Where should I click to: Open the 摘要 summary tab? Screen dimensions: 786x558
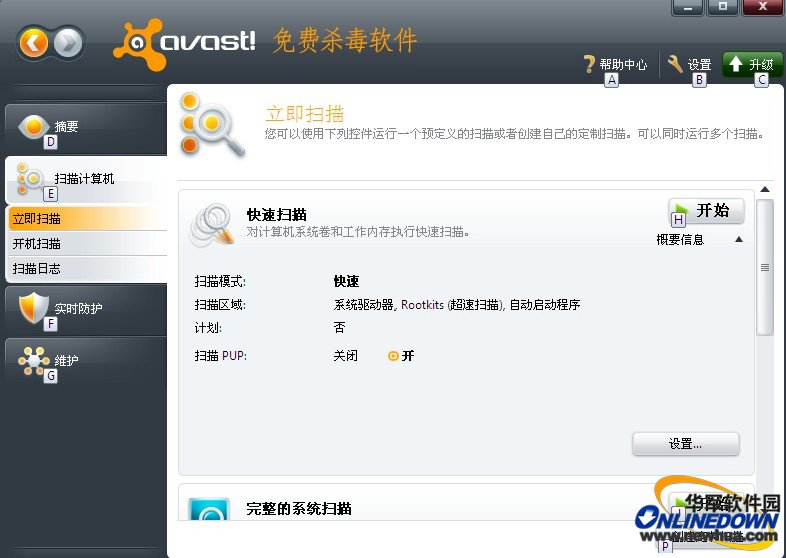click(x=86, y=128)
